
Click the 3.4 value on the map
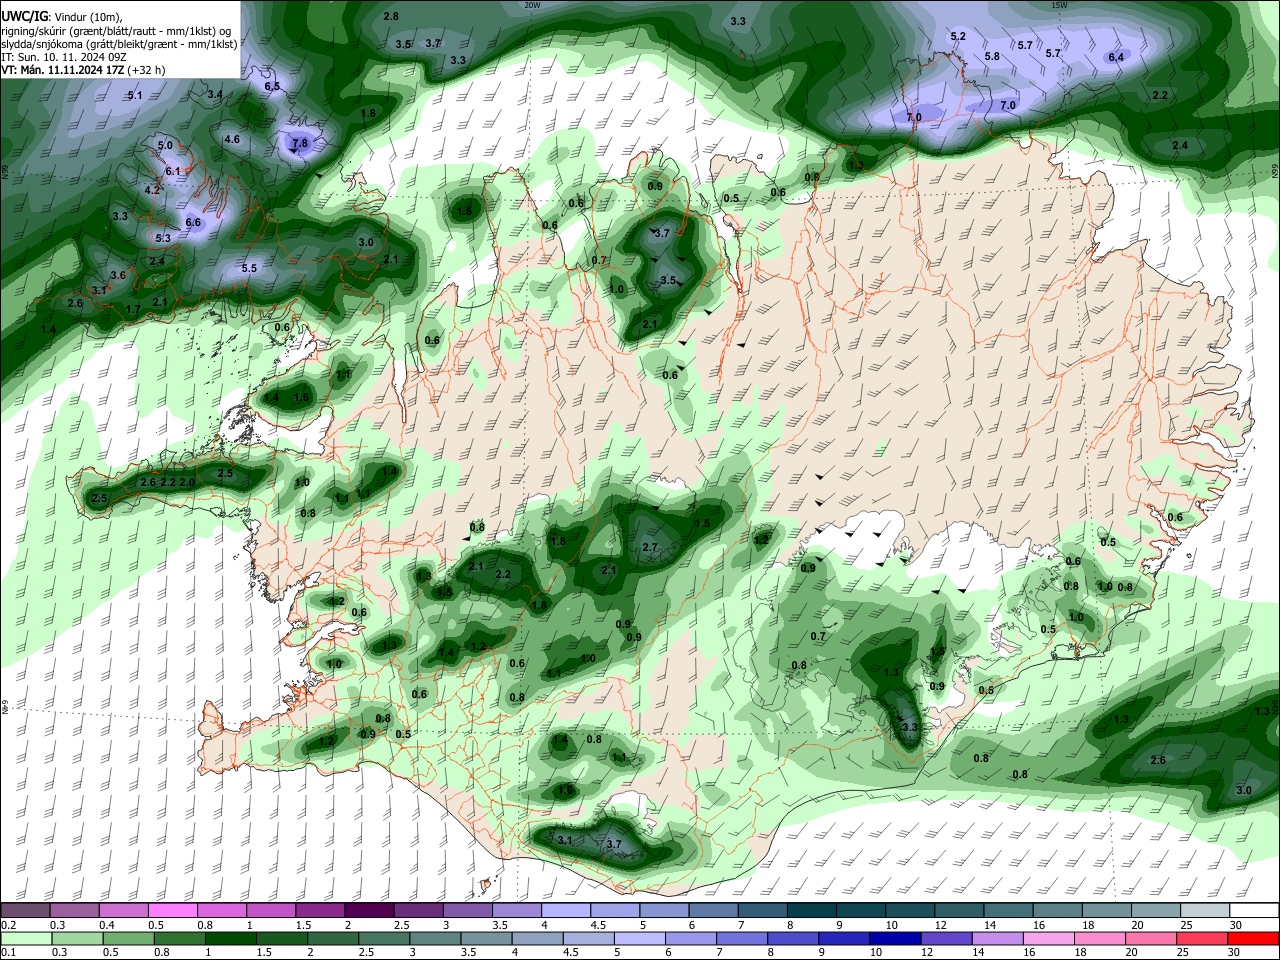[x=215, y=94]
